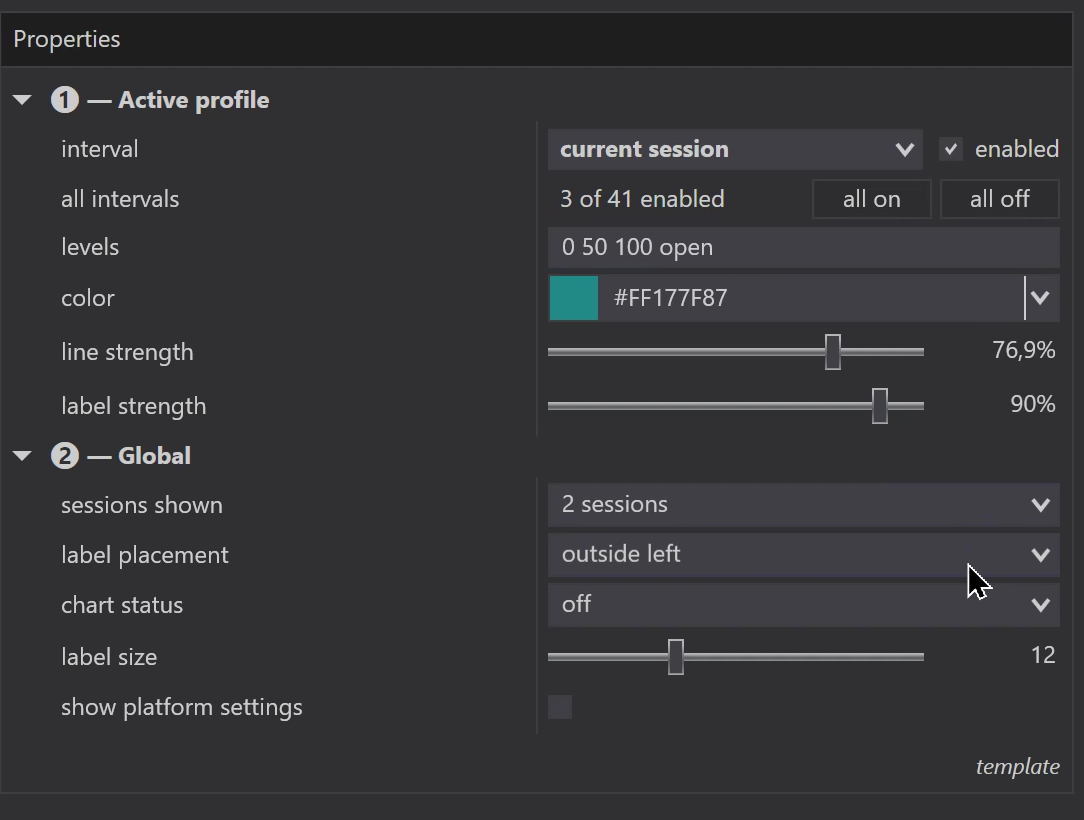Open the color dropdown arrow
The image size is (1084, 820).
tap(1040, 298)
